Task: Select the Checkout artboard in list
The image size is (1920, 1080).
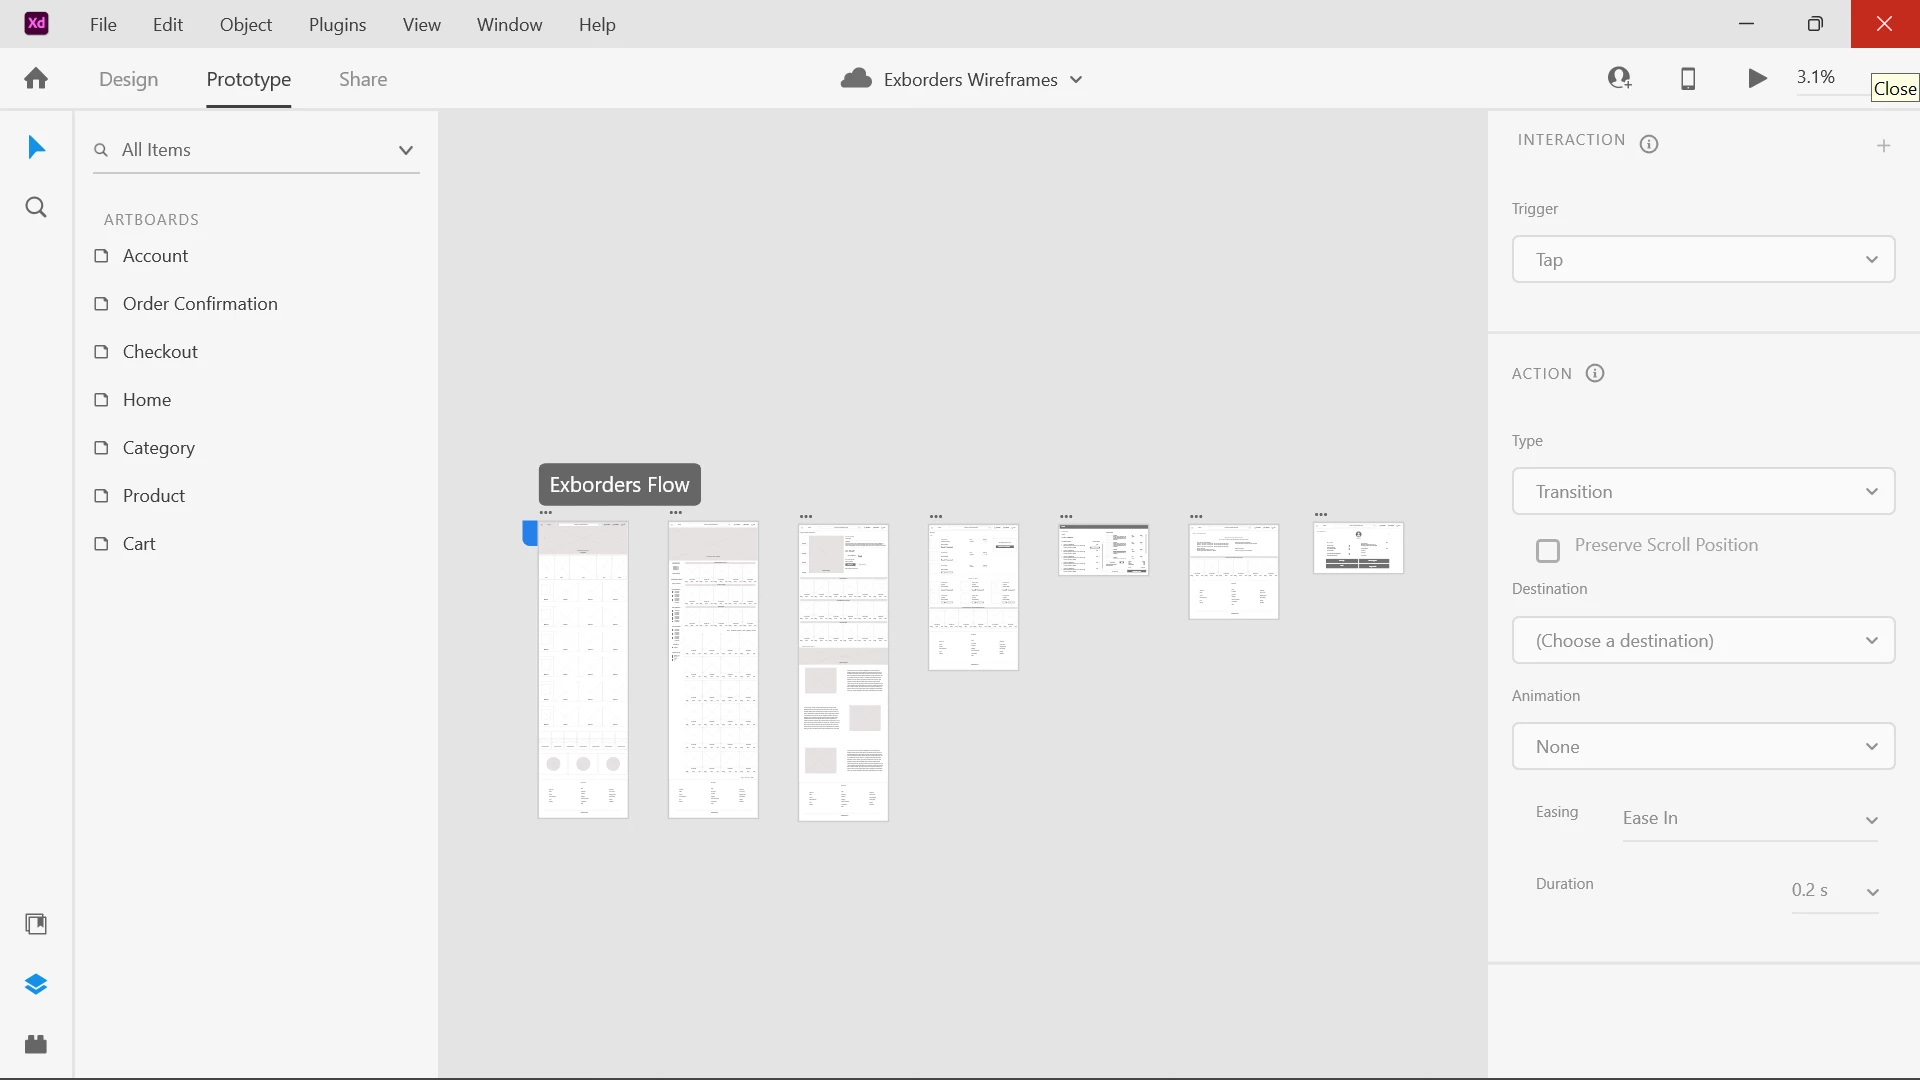Action: (x=160, y=352)
